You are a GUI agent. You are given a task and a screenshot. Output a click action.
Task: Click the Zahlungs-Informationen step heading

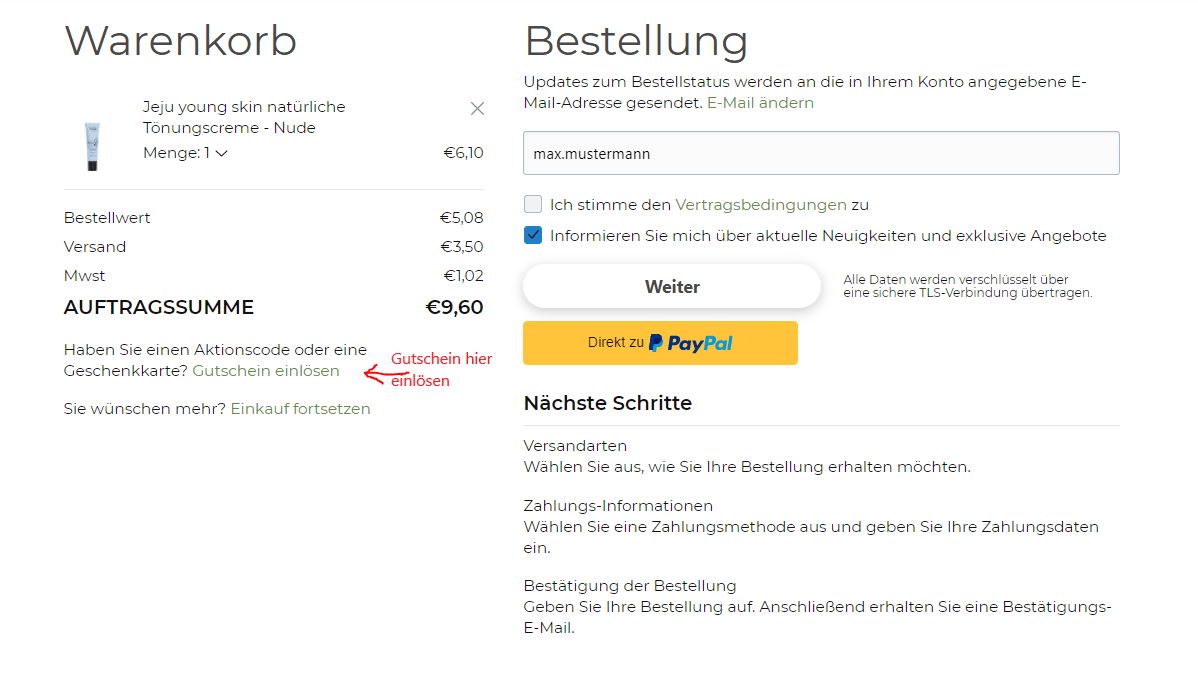point(618,506)
